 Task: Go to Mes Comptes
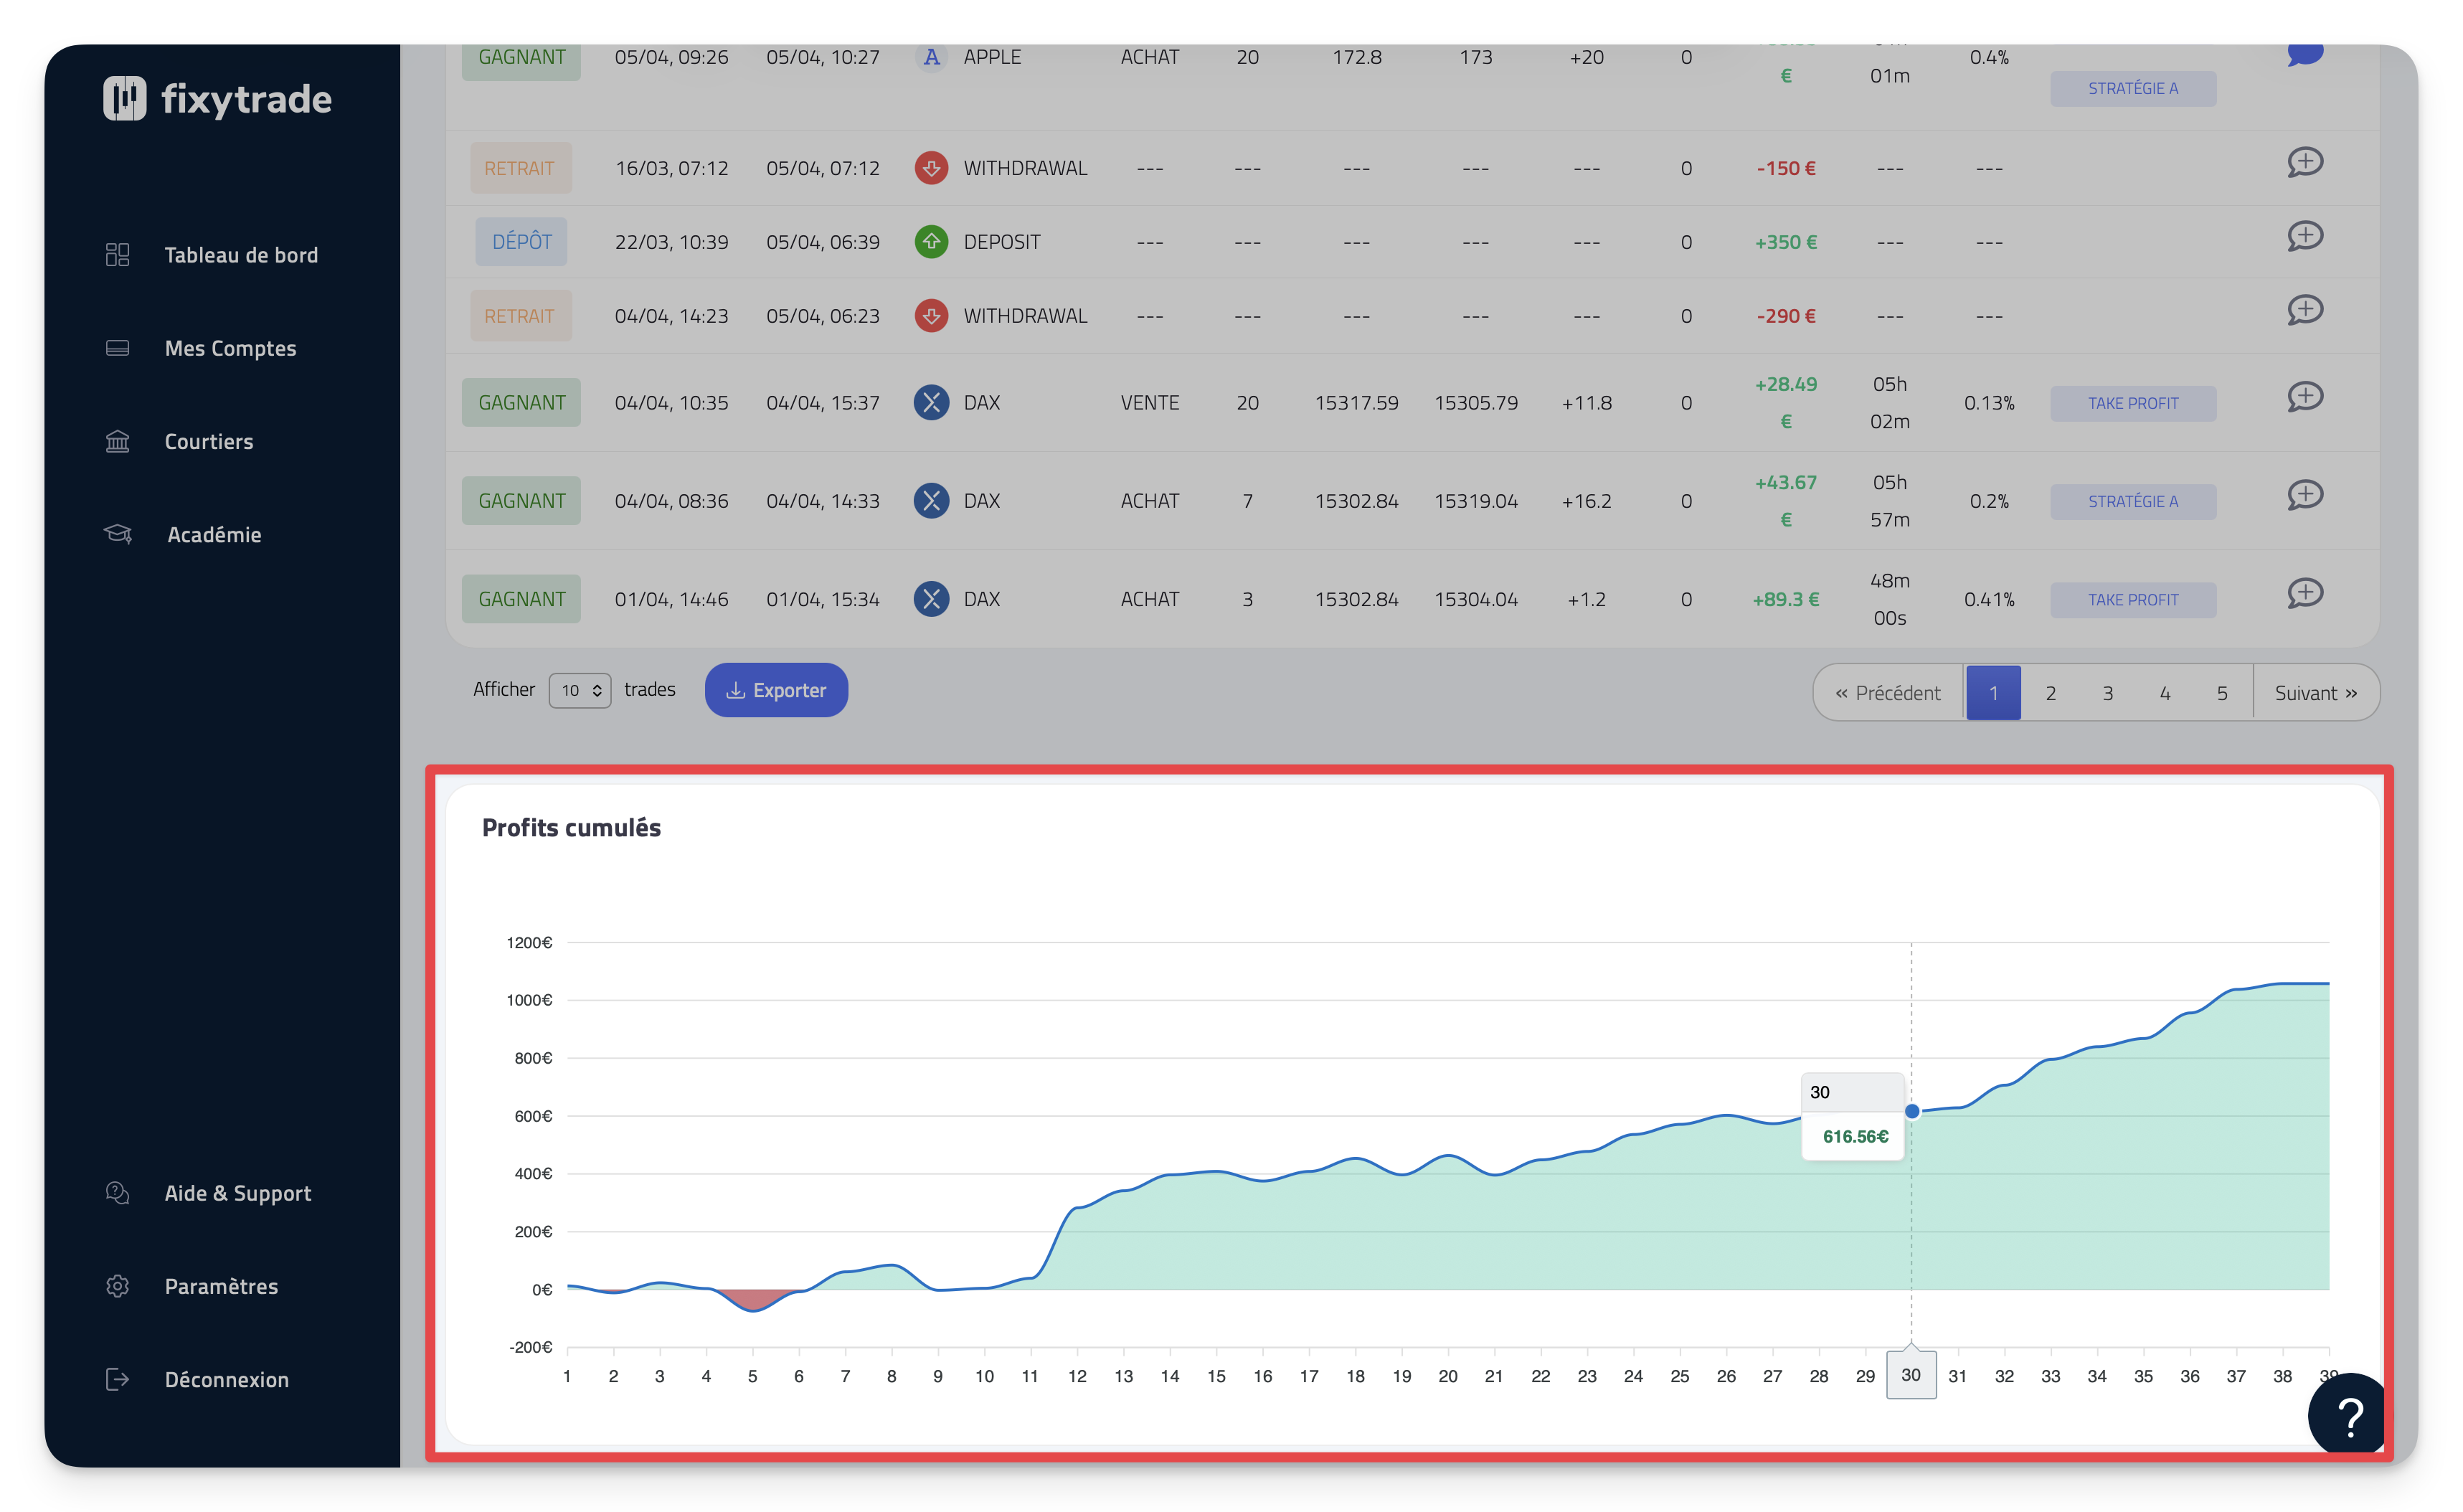point(230,348)
